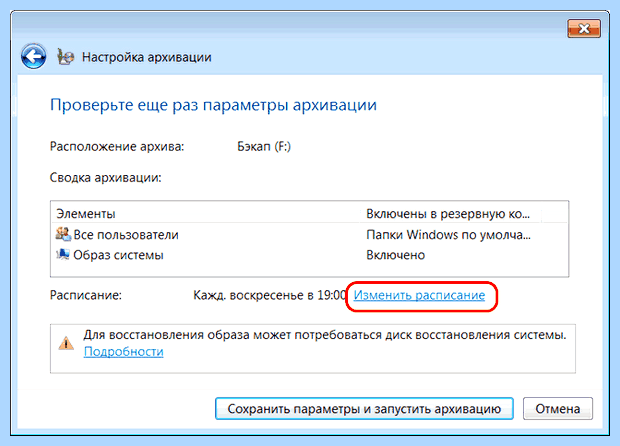Viewport: 620px width, 446px height.
Task: Click the Папки Windows по умолча... value
Action: pos(448,235)
